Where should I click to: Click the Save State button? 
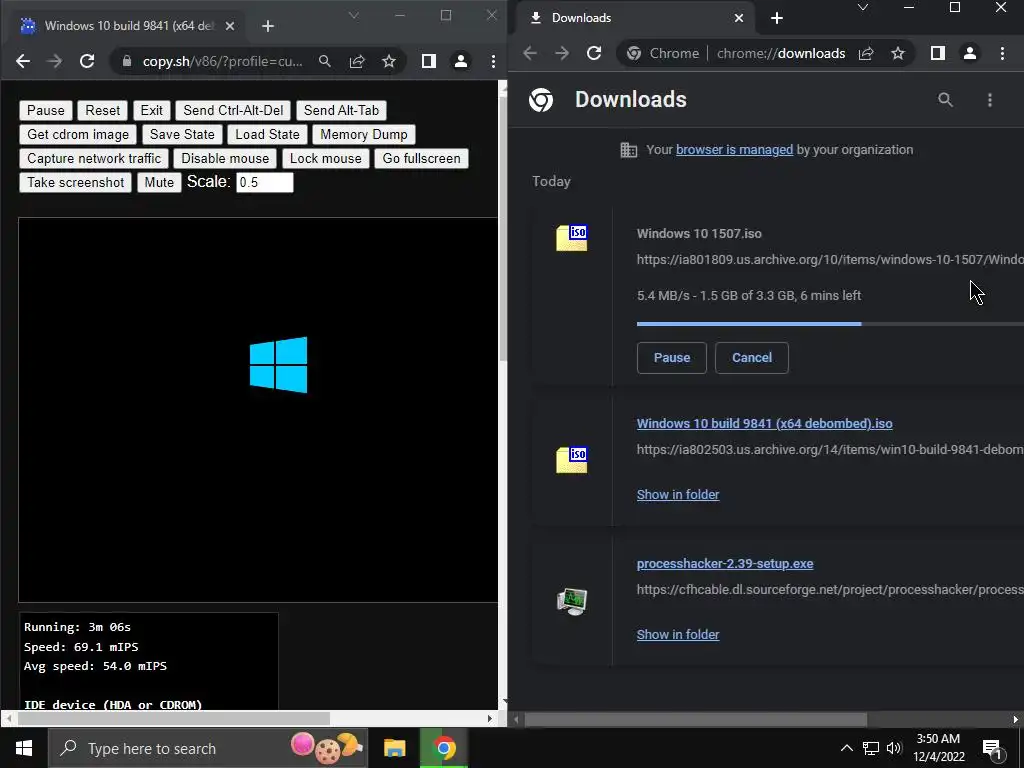[x=182, y=135]
